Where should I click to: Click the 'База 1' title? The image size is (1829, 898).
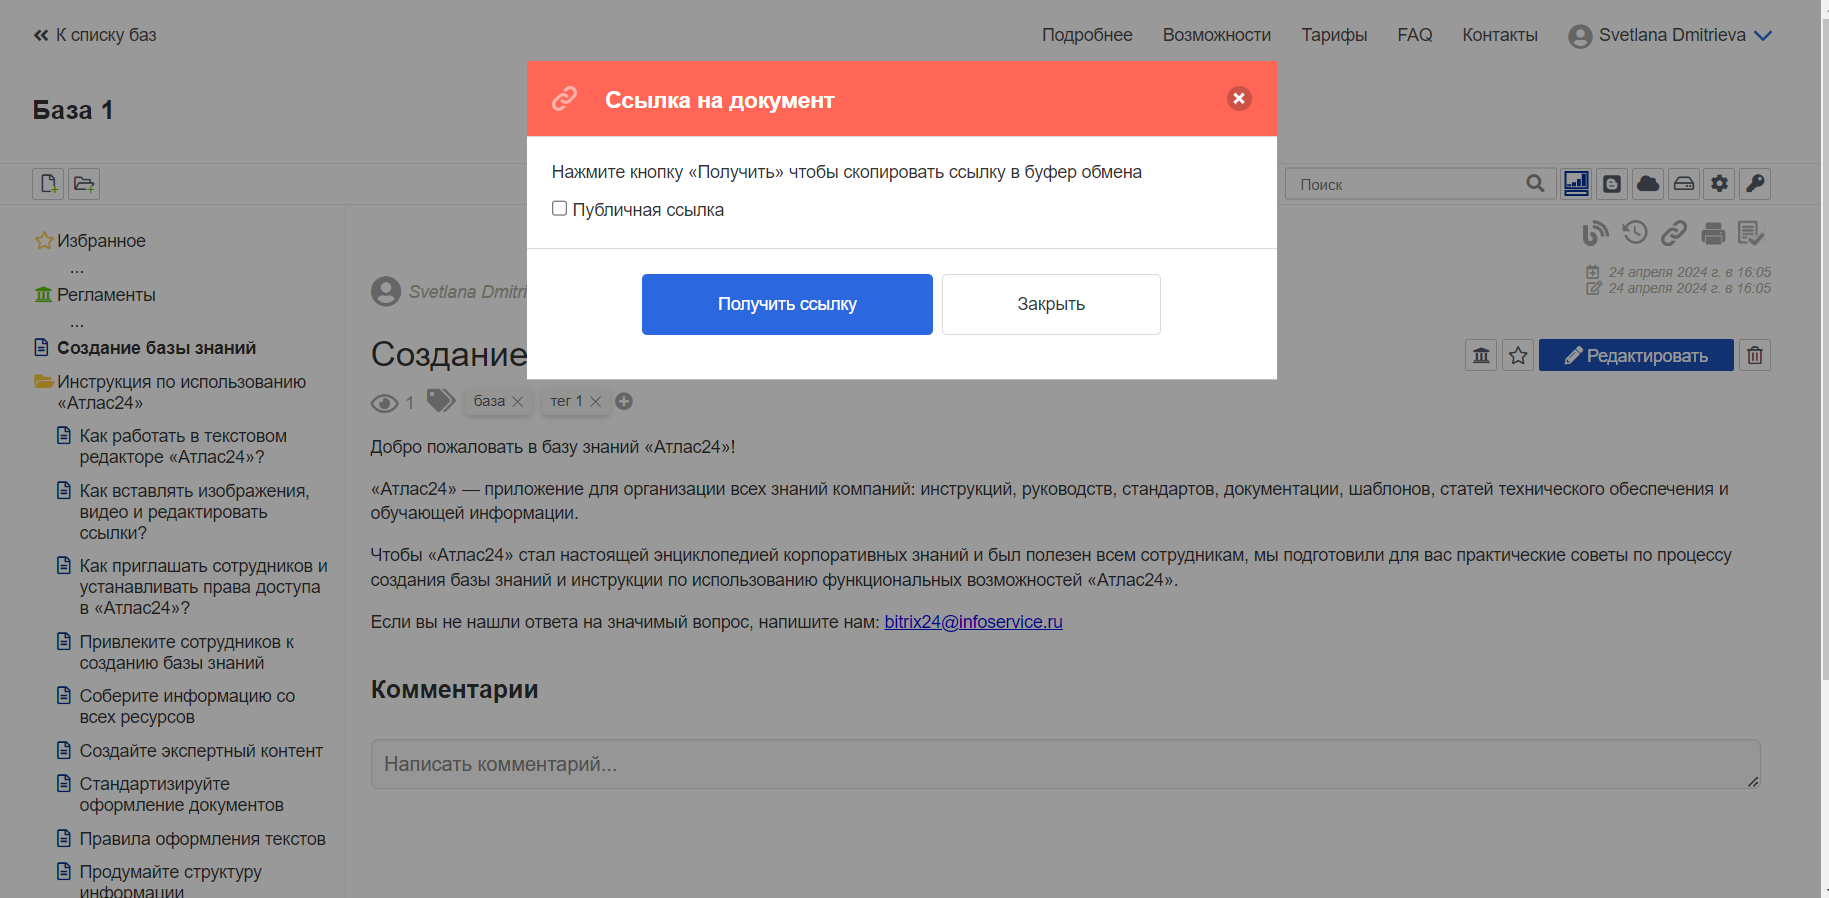[73, 110]
